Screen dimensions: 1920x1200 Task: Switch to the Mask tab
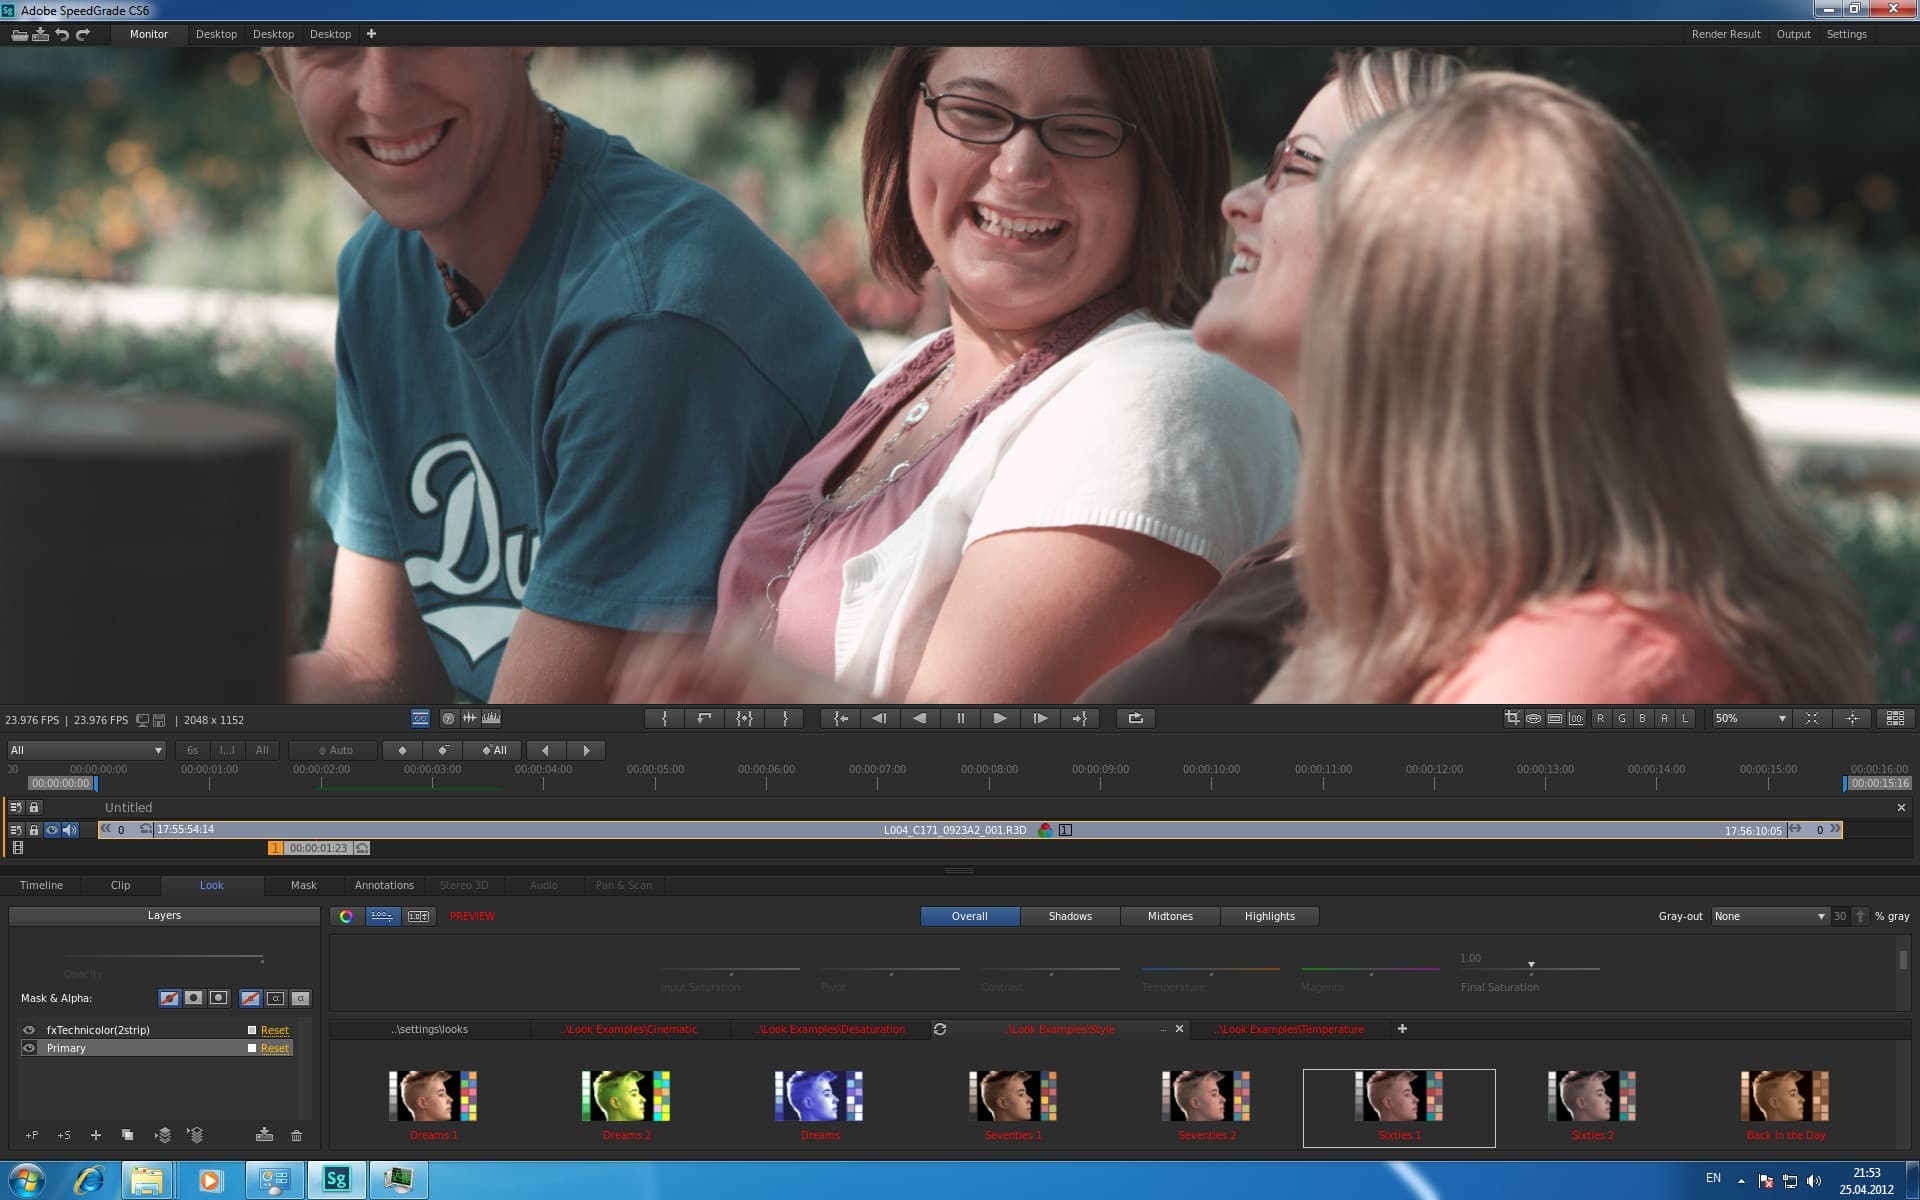tap(303, 885)
